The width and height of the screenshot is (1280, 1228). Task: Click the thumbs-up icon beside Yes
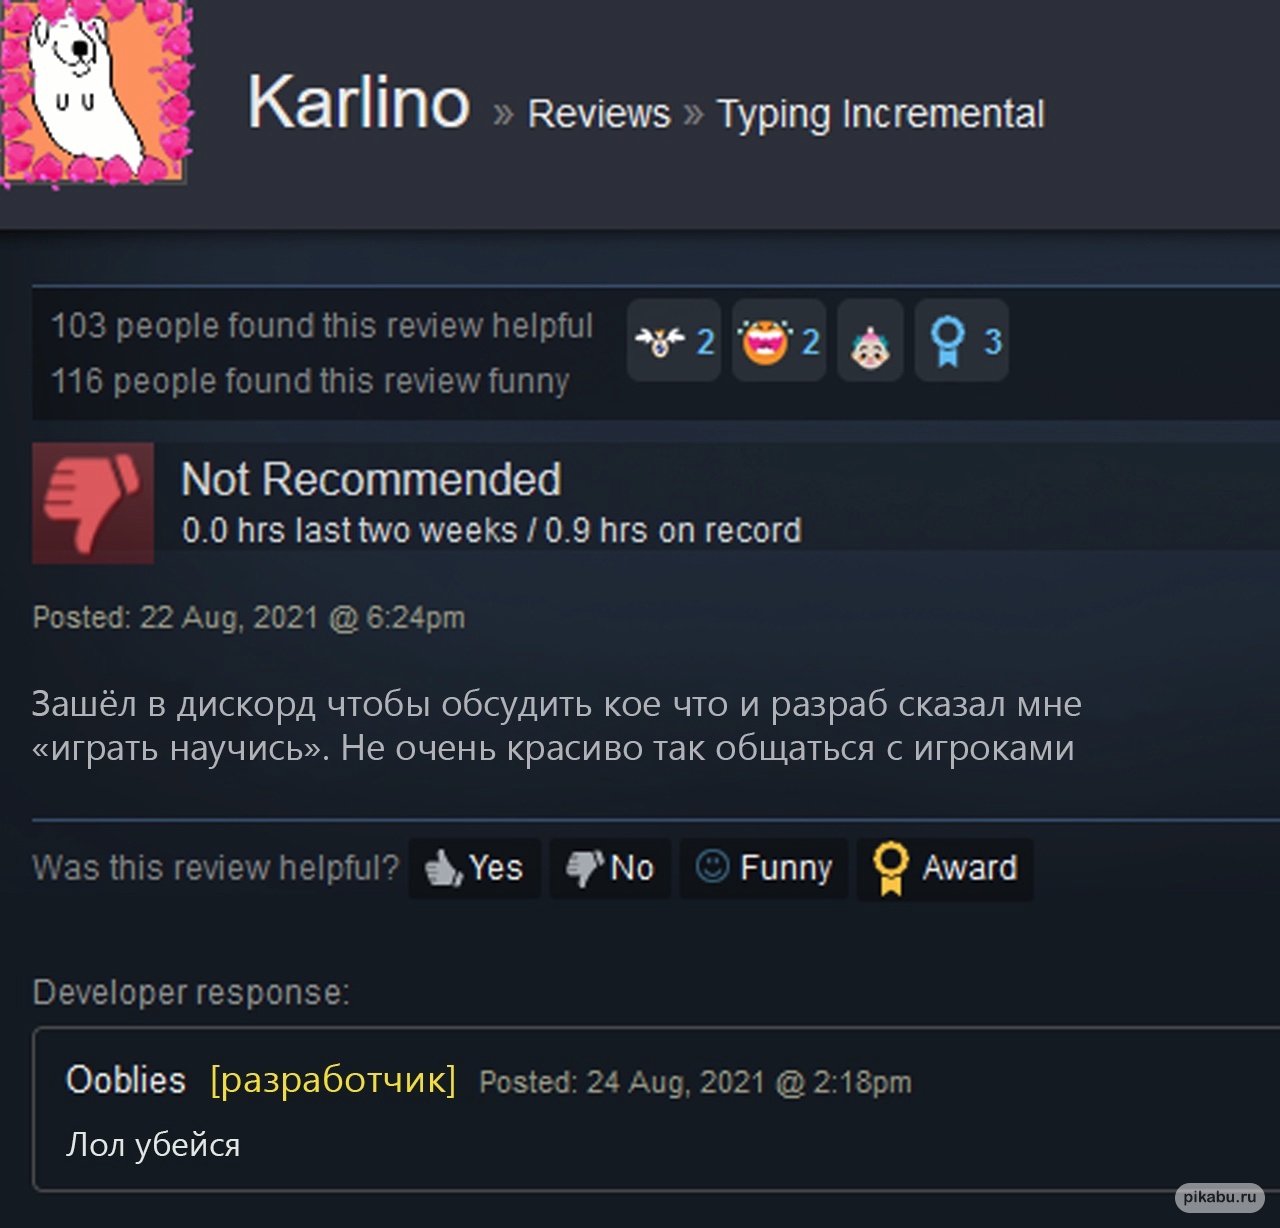[443, 868]
